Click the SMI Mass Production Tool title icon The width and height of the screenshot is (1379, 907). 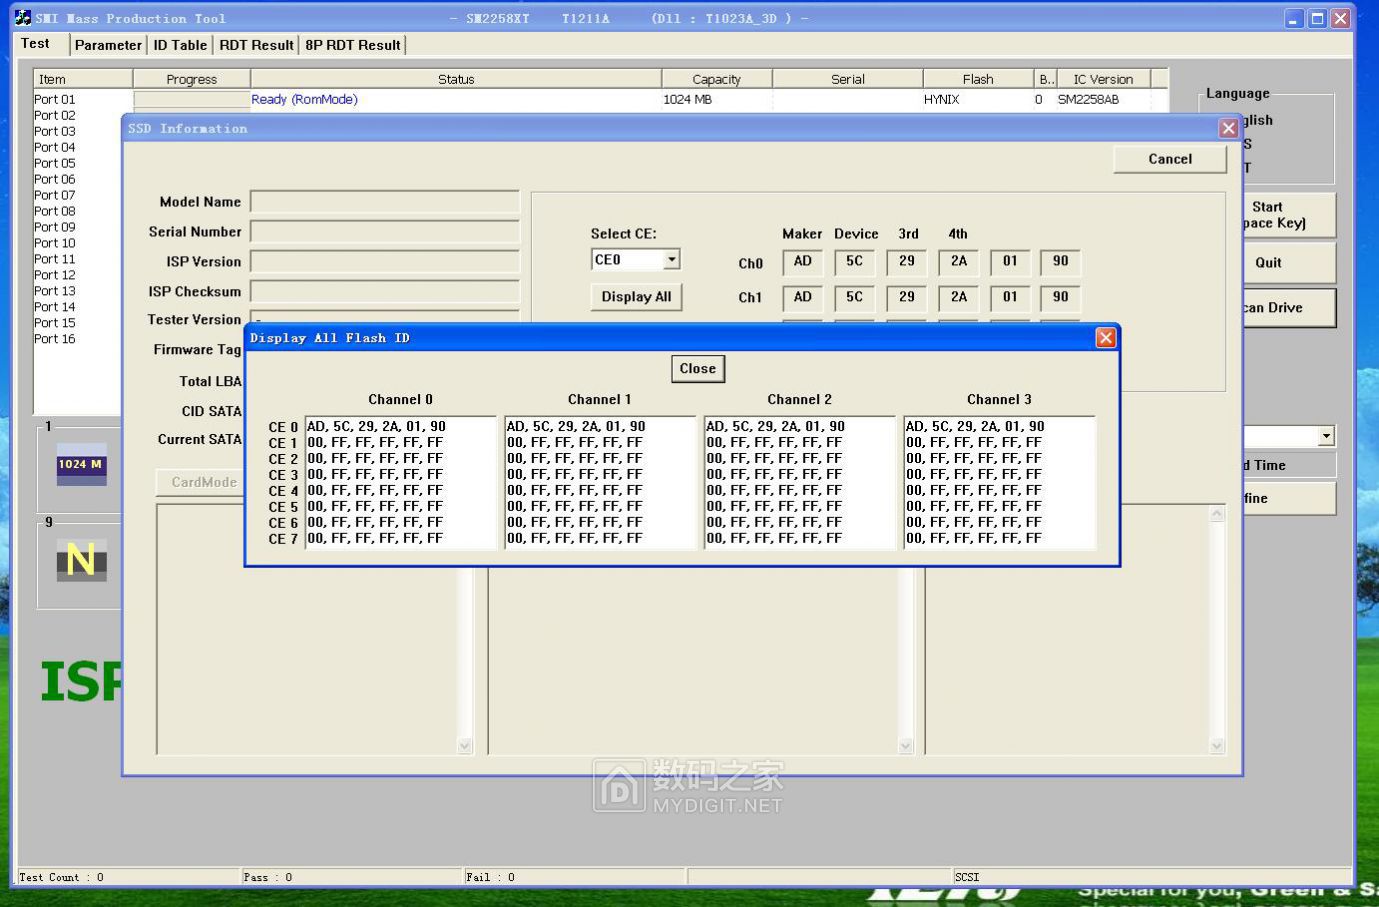pyautogui.click(x=22, y=18)
